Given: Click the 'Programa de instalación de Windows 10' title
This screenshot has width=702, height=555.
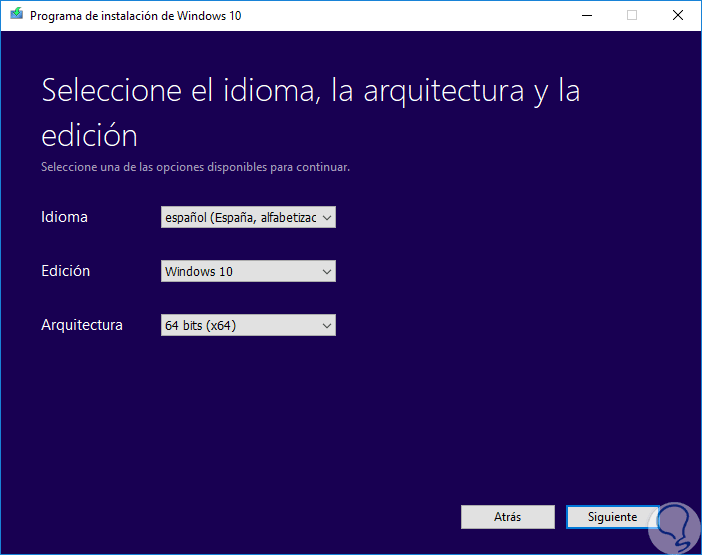Looking at the screenshot, I should (x=136, y=16).
